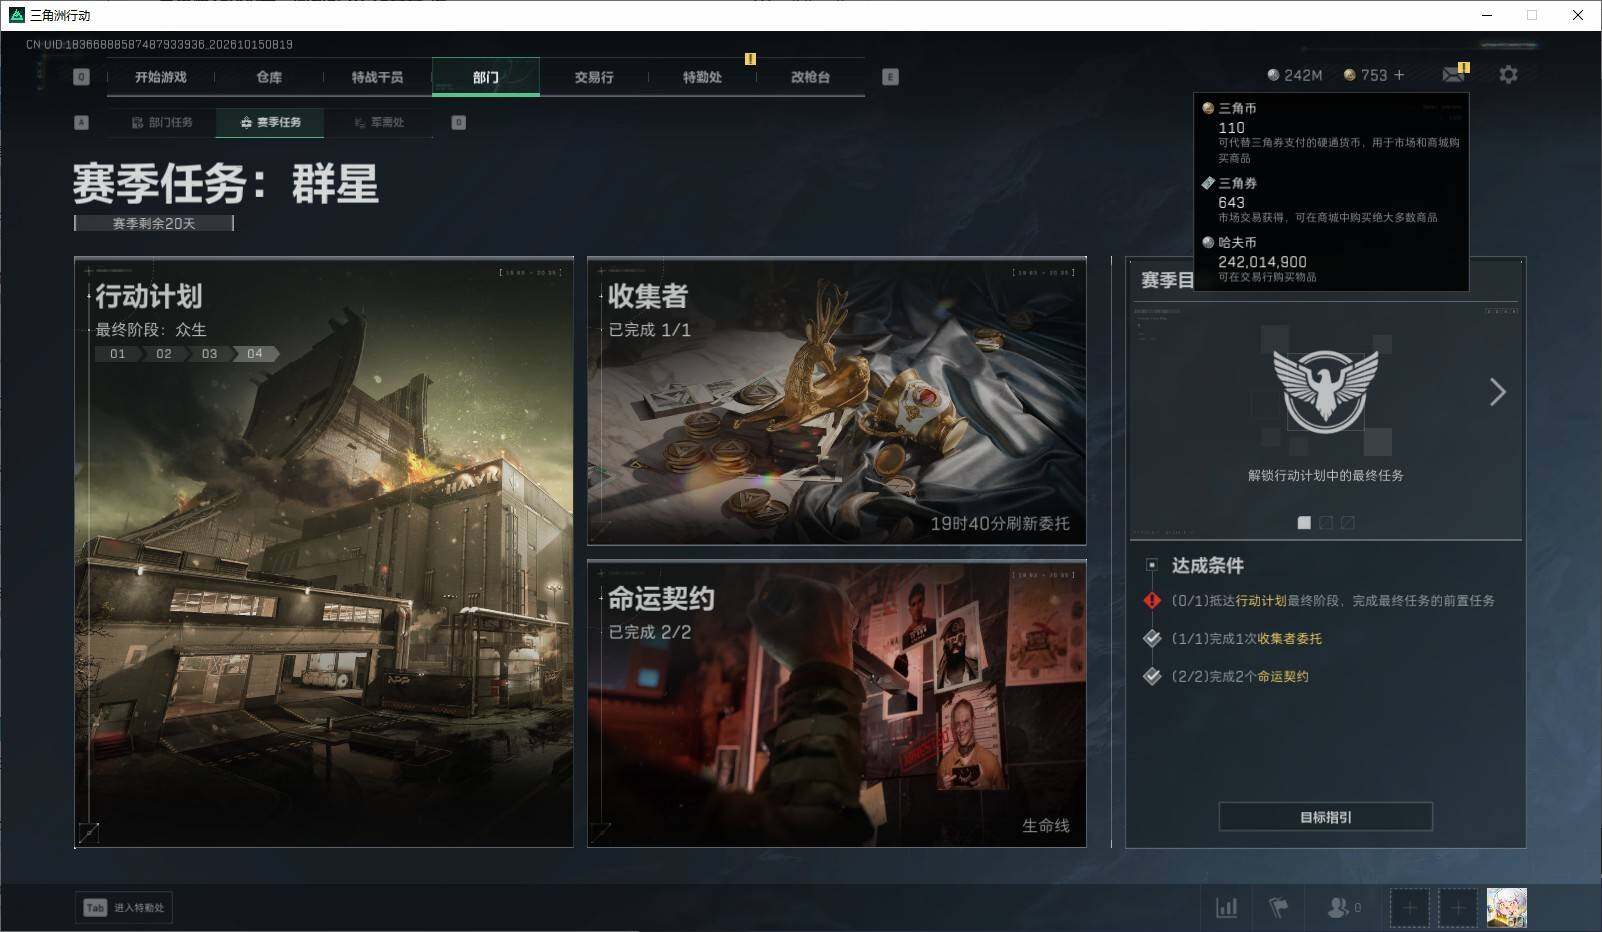Open the 改枪台 tab
Image resolution: width=1602 pixels, height=932 pixels.
(x=810, y=77)
